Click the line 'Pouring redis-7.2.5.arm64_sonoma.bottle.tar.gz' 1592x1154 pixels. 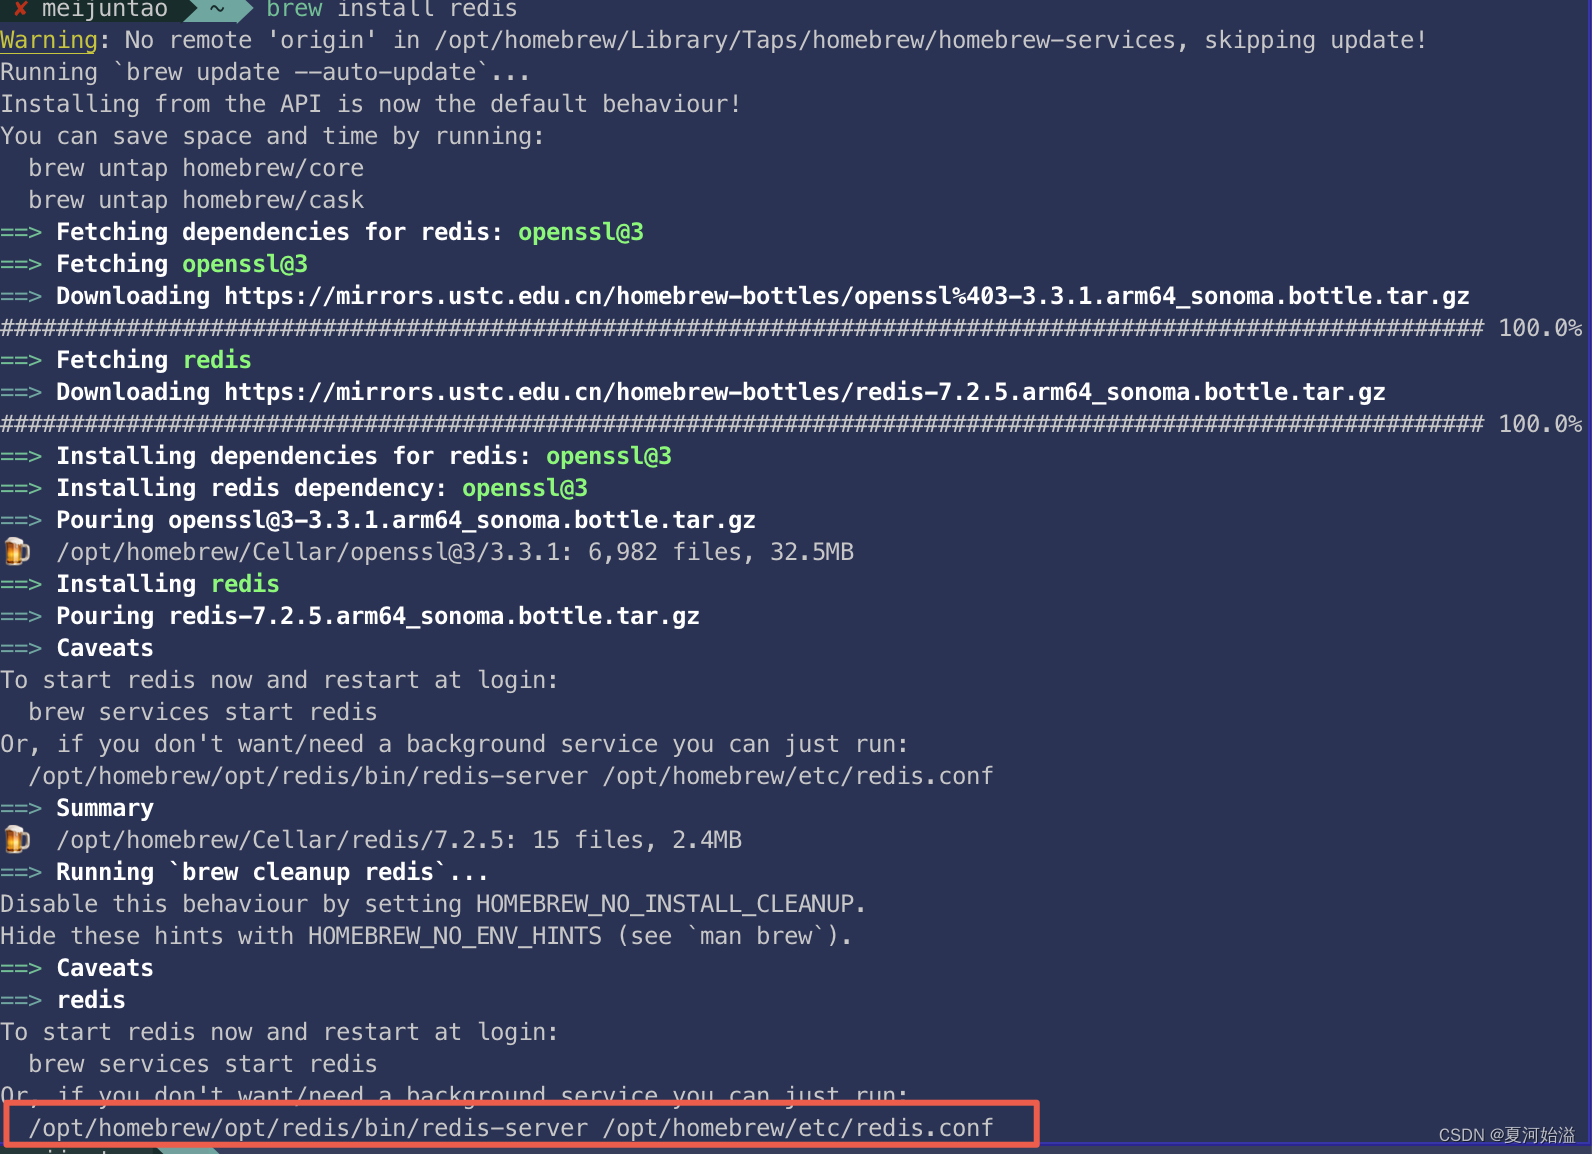tap(378, 616)
